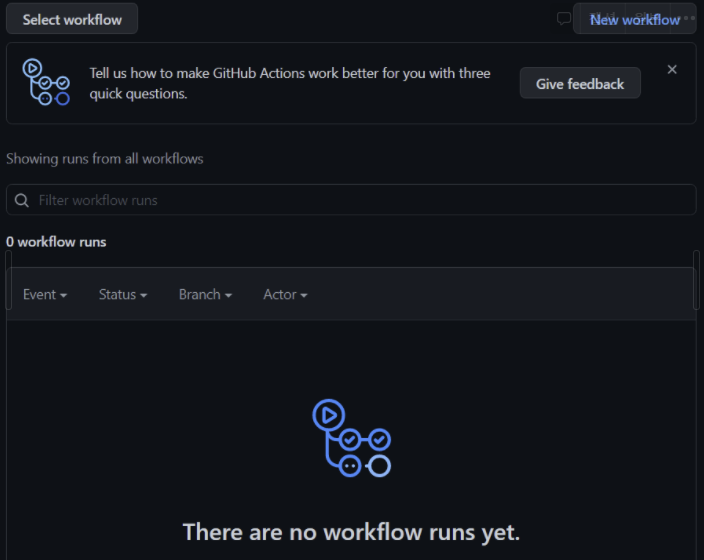Expand the Actor filter dropdown

coord(285,295)
